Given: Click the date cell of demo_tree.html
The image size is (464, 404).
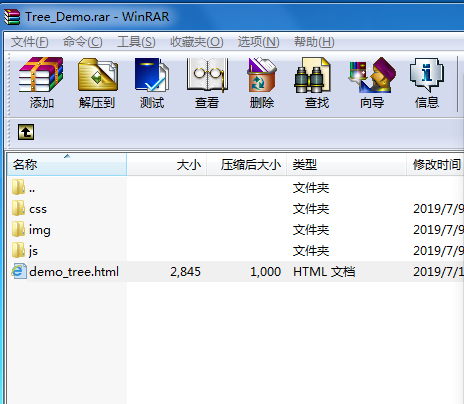Looking at the screenshot, I should click(438, 272).
